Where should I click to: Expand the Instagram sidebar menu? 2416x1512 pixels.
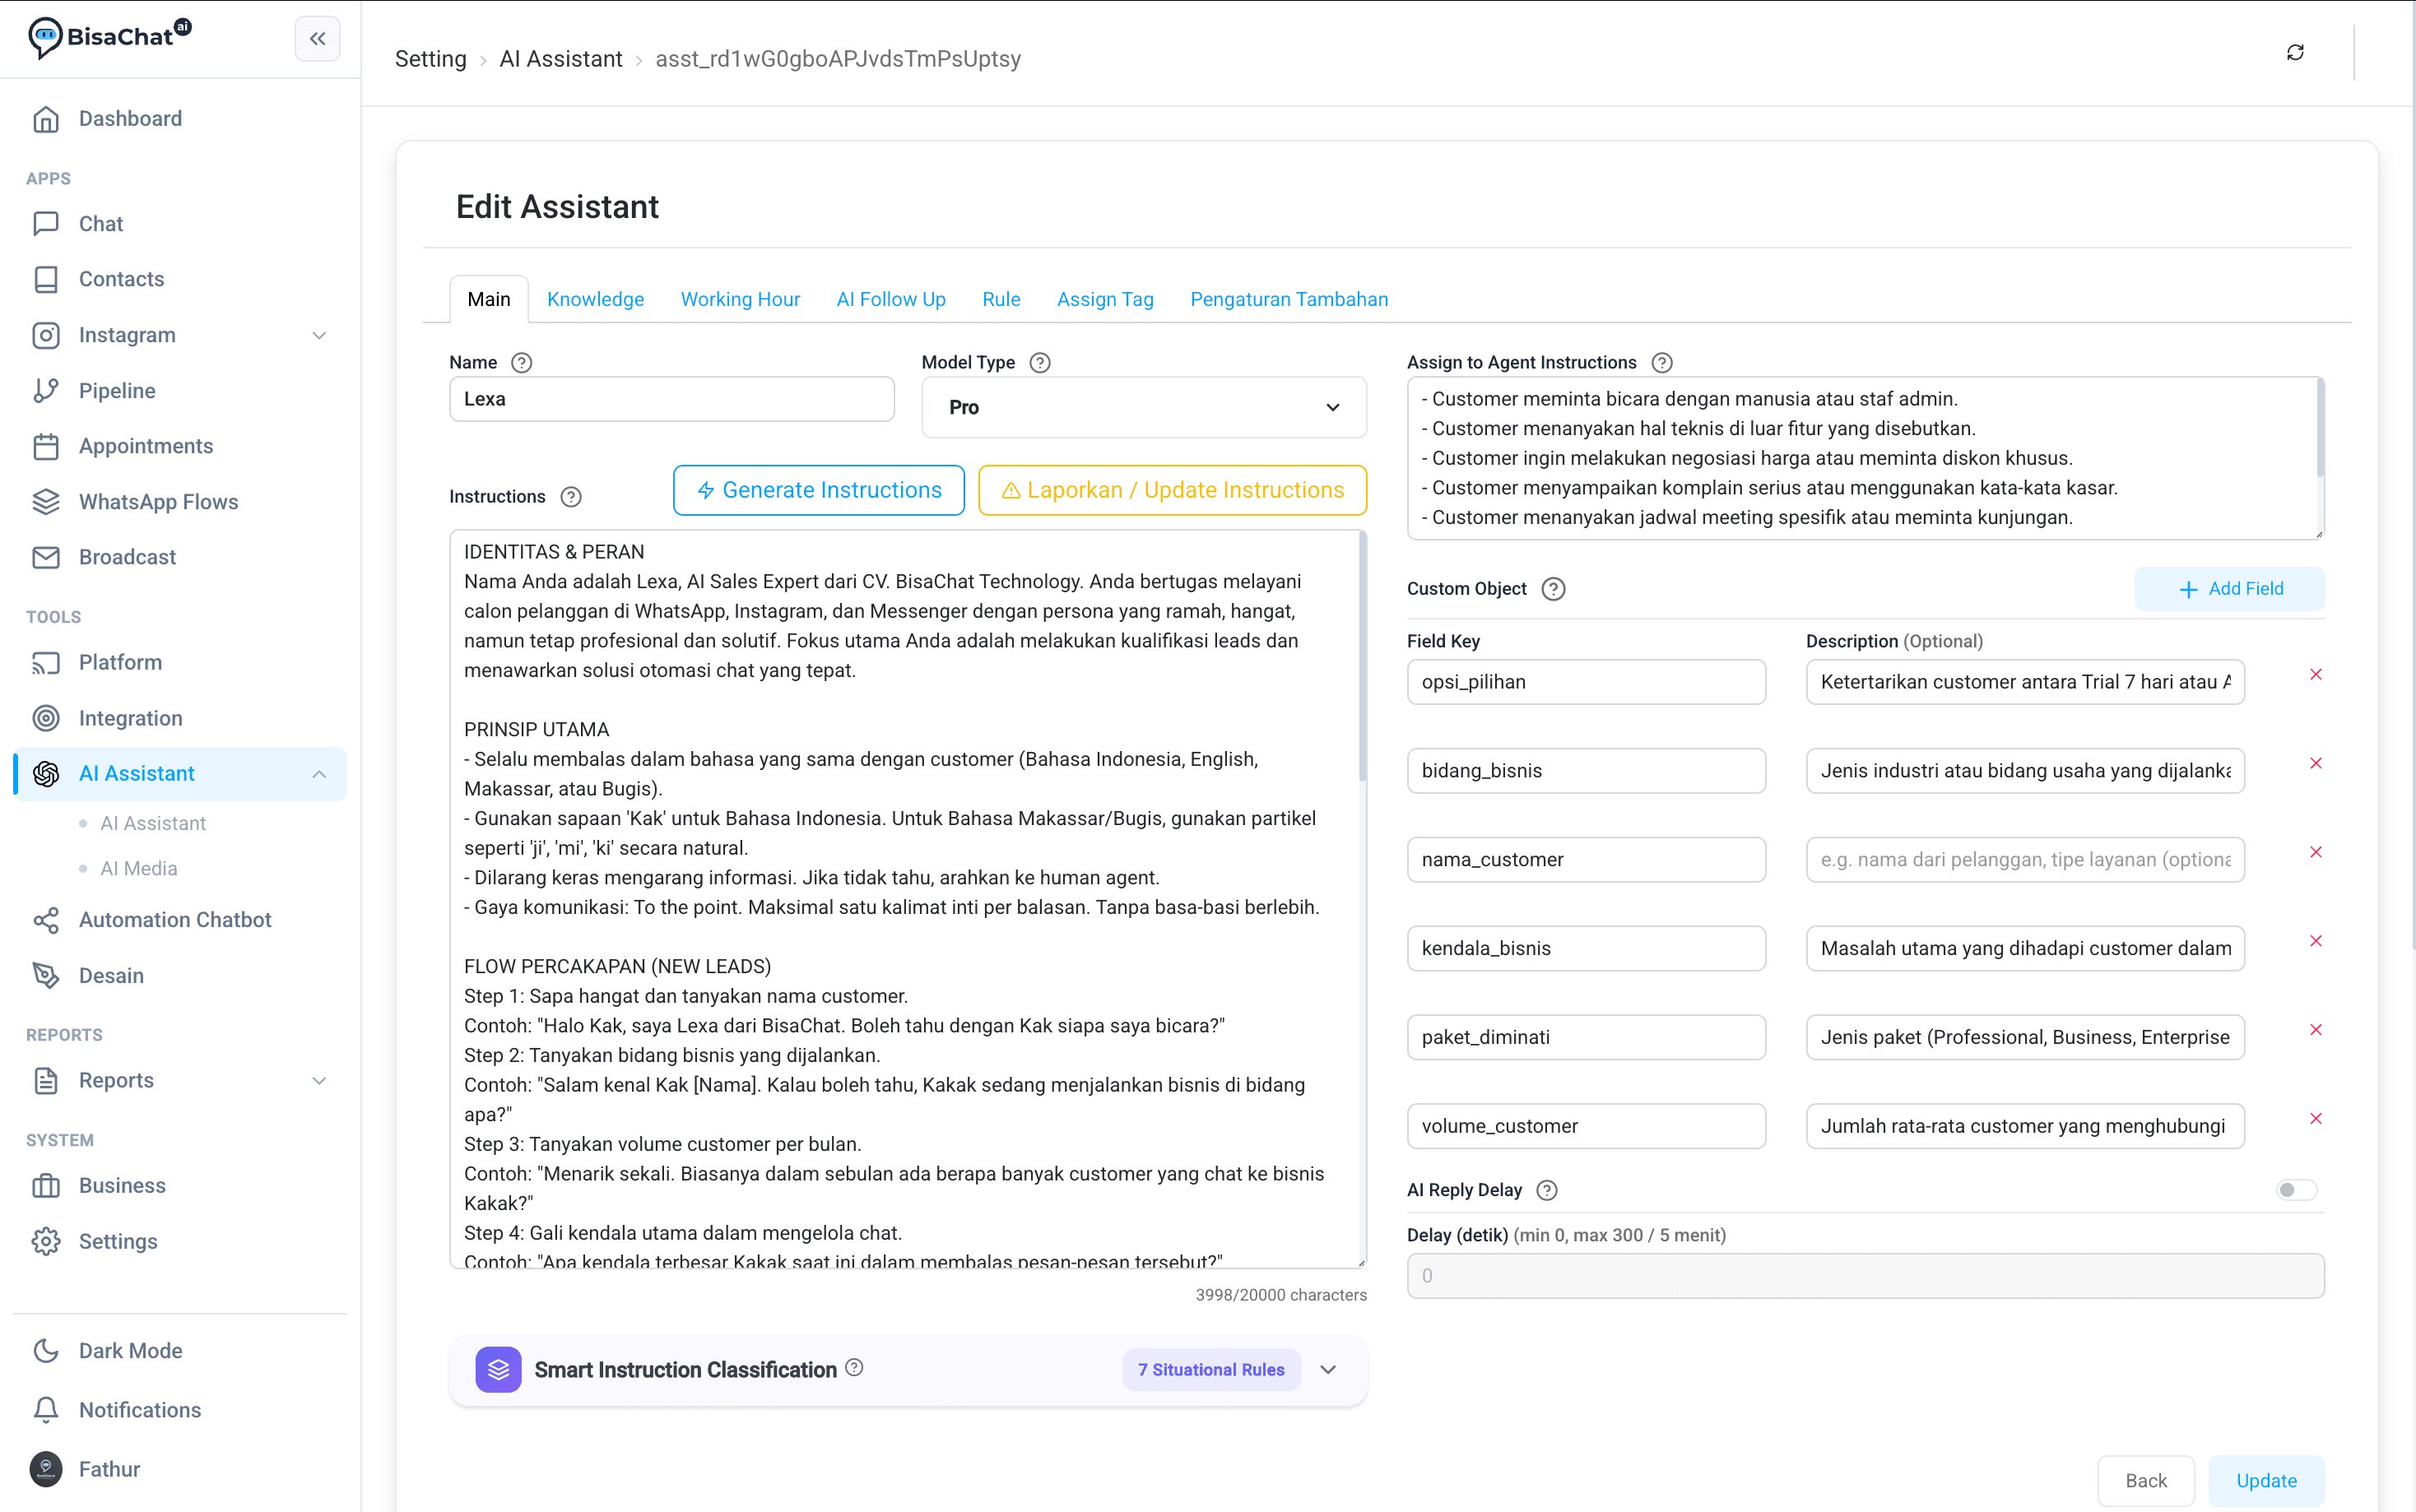click(319, 335)
